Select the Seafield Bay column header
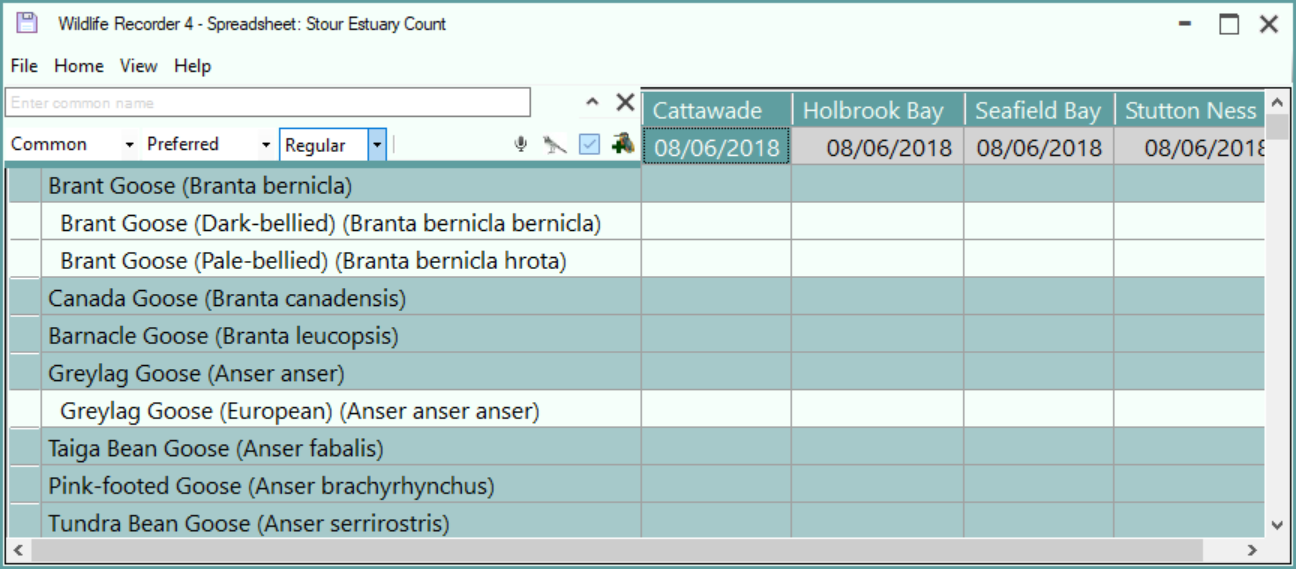Screen dimensions: 1296x569 click(x=1039, y=110)
